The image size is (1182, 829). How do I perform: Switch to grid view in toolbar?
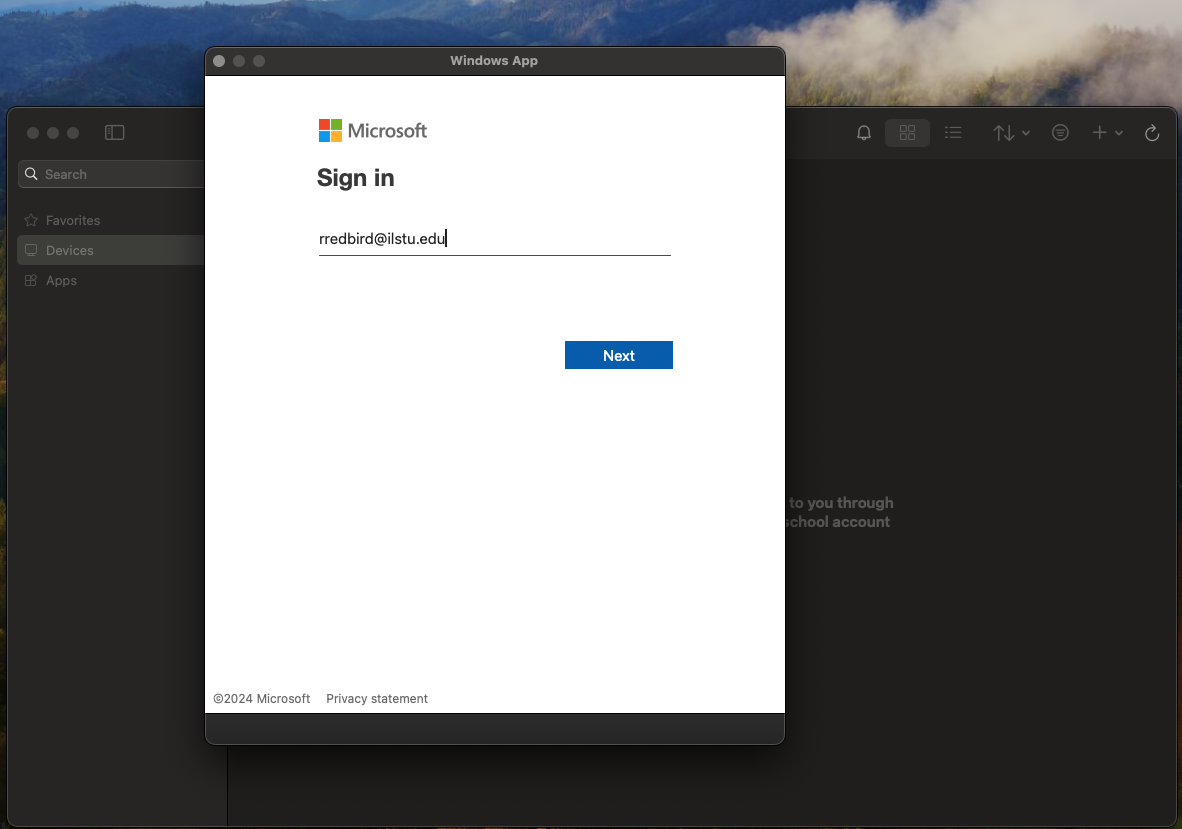click(x=907, y=133)
